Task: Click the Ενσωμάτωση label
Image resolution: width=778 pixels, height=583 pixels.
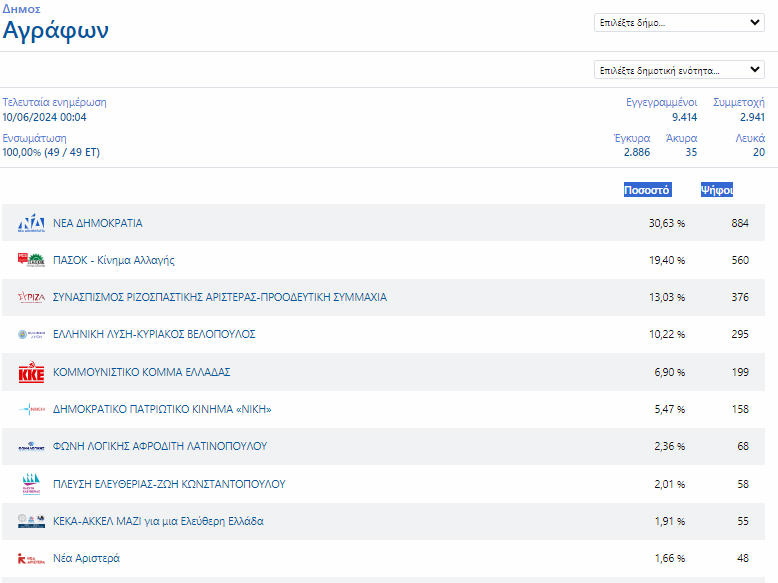Action: (34, 138)
